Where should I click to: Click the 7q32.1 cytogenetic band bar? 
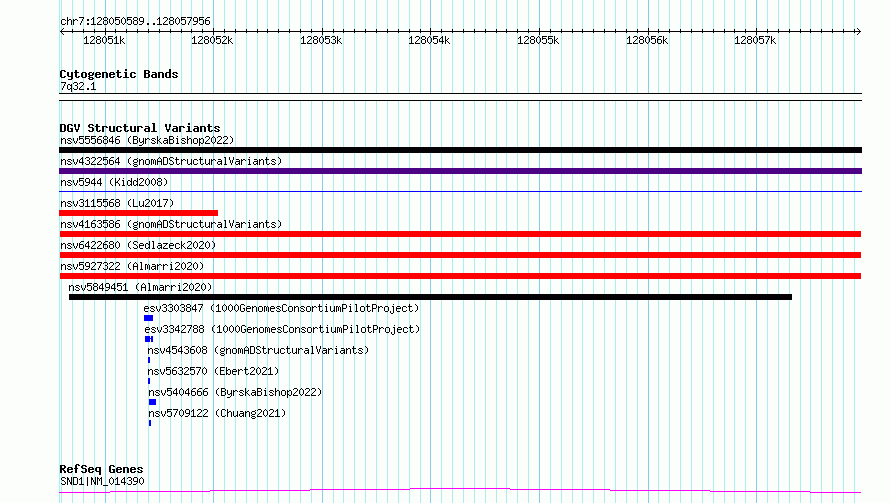(460, 97)
